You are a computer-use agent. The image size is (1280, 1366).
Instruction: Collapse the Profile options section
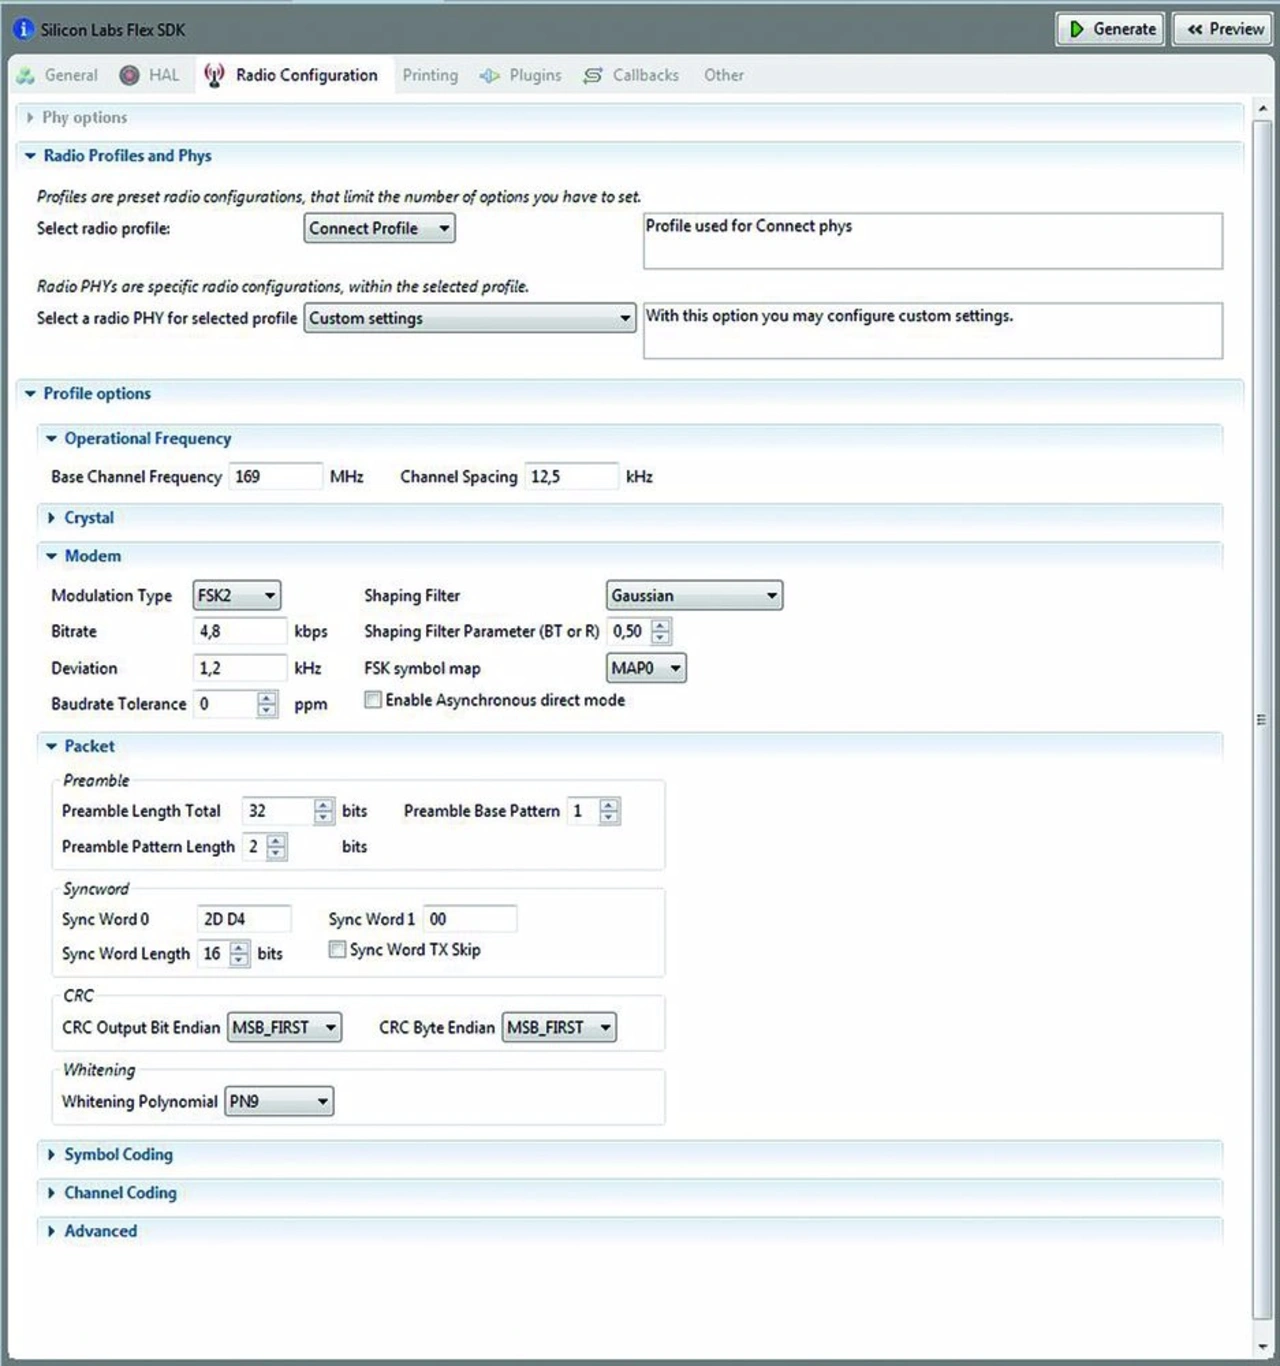coord(30,394)
